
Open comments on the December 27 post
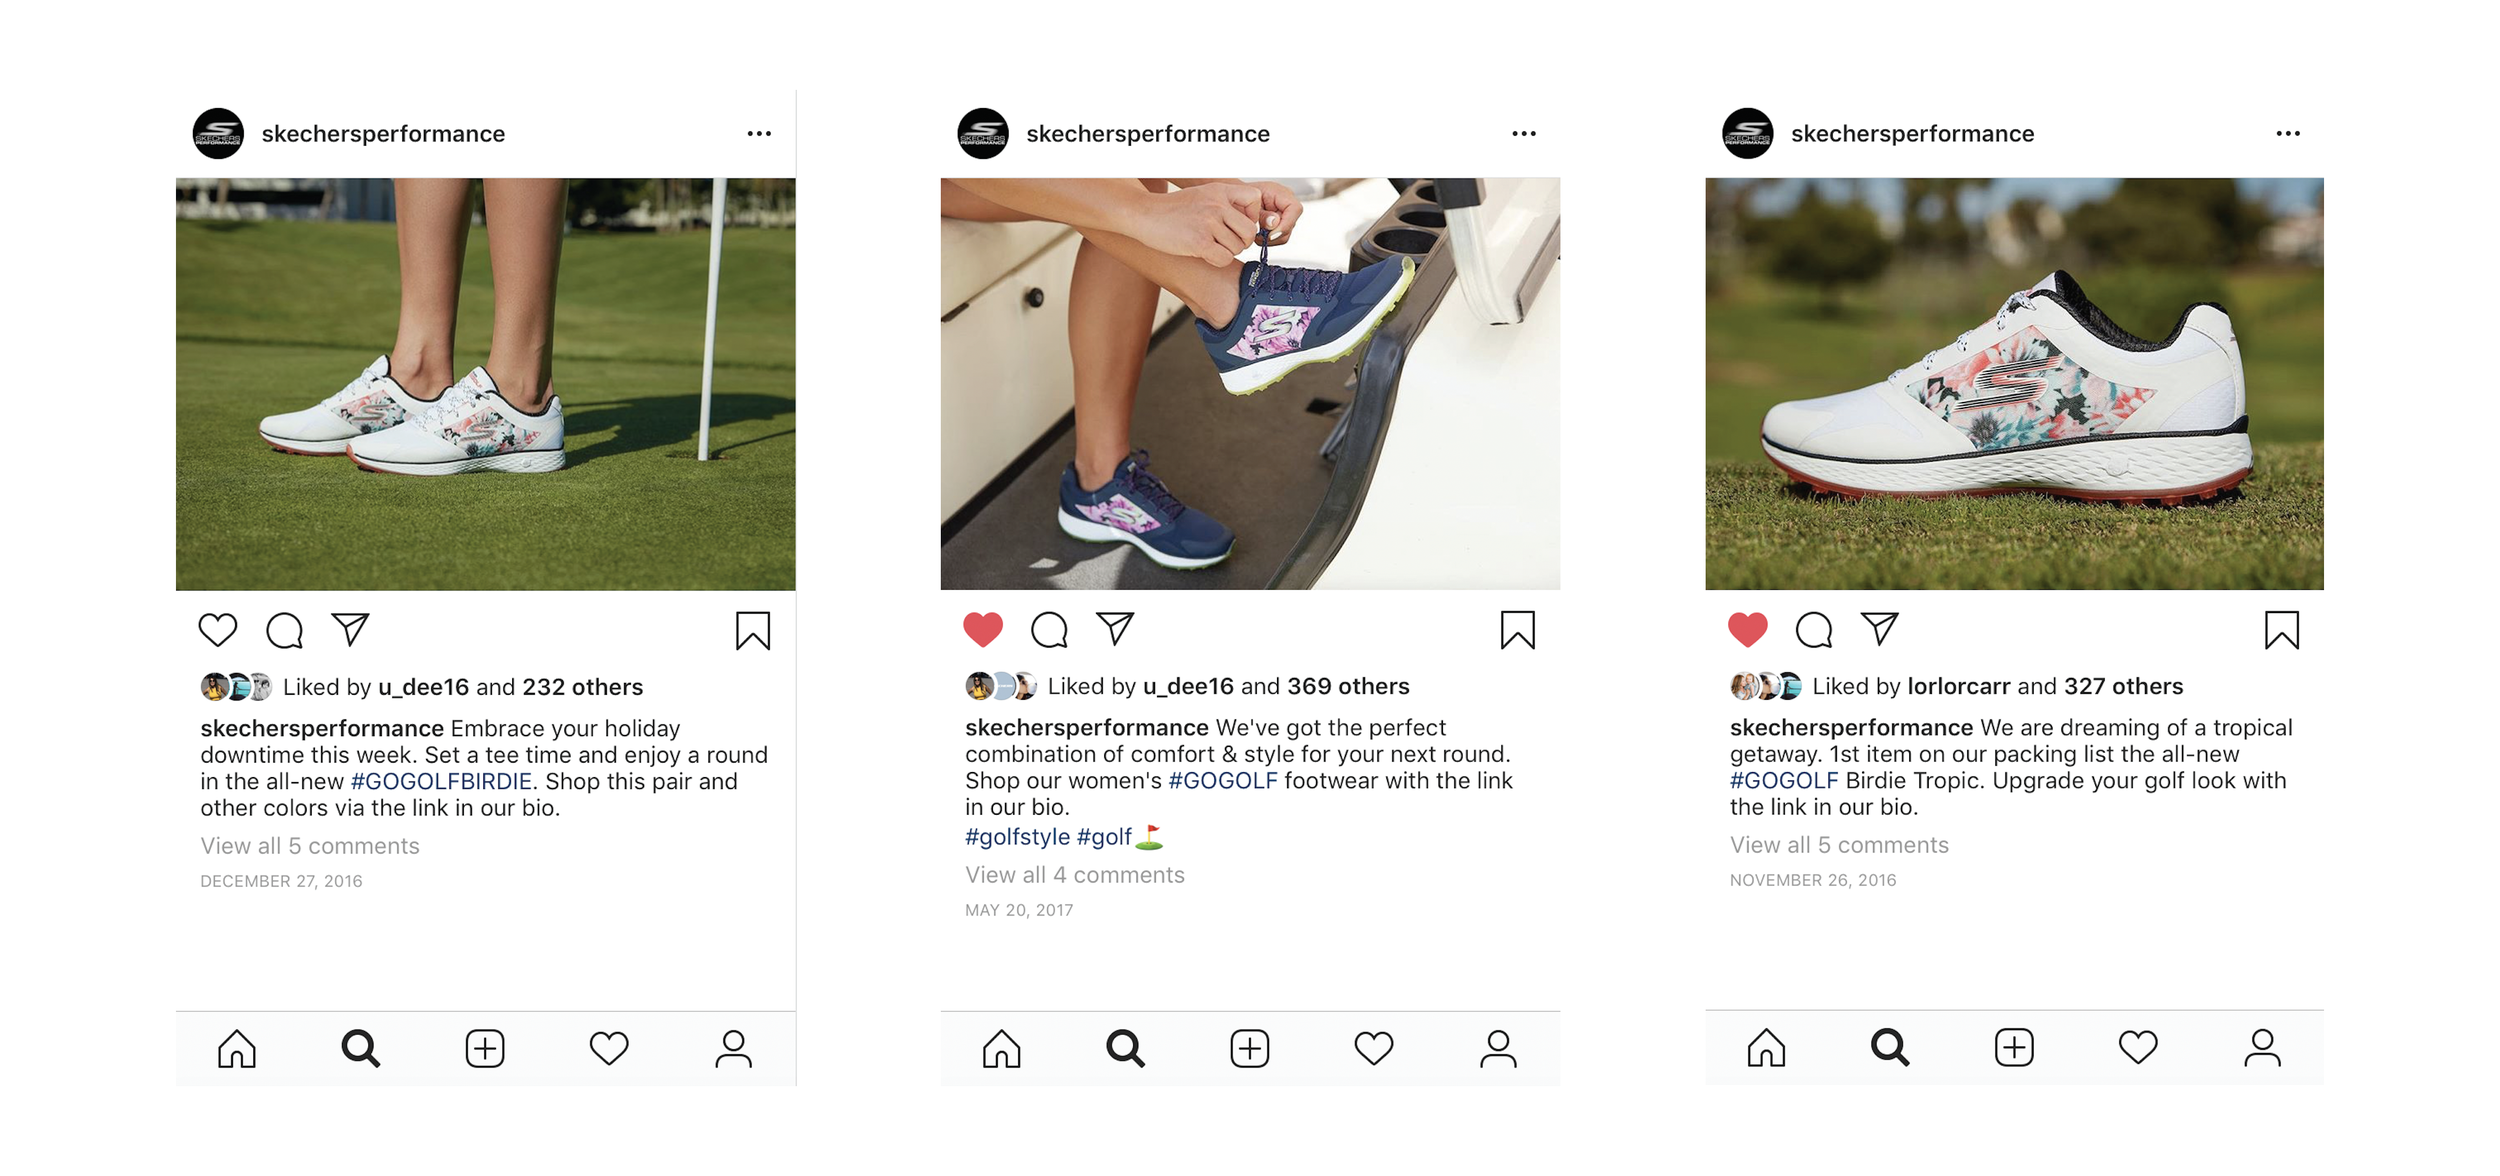point(285,630)
